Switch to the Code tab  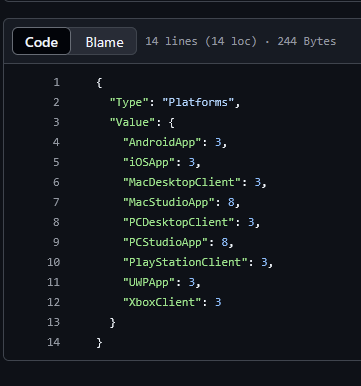coord(41,42)
